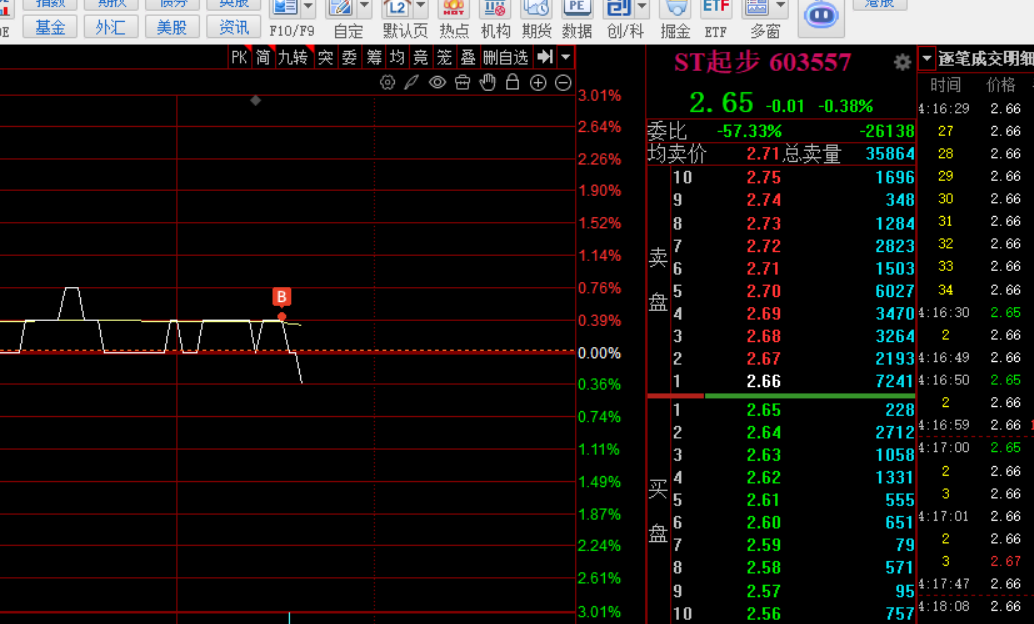Viewport: 1034px width, 624px height.
Task: Click the collapse-panel arrow icon
Action: [x=545, y=57]
